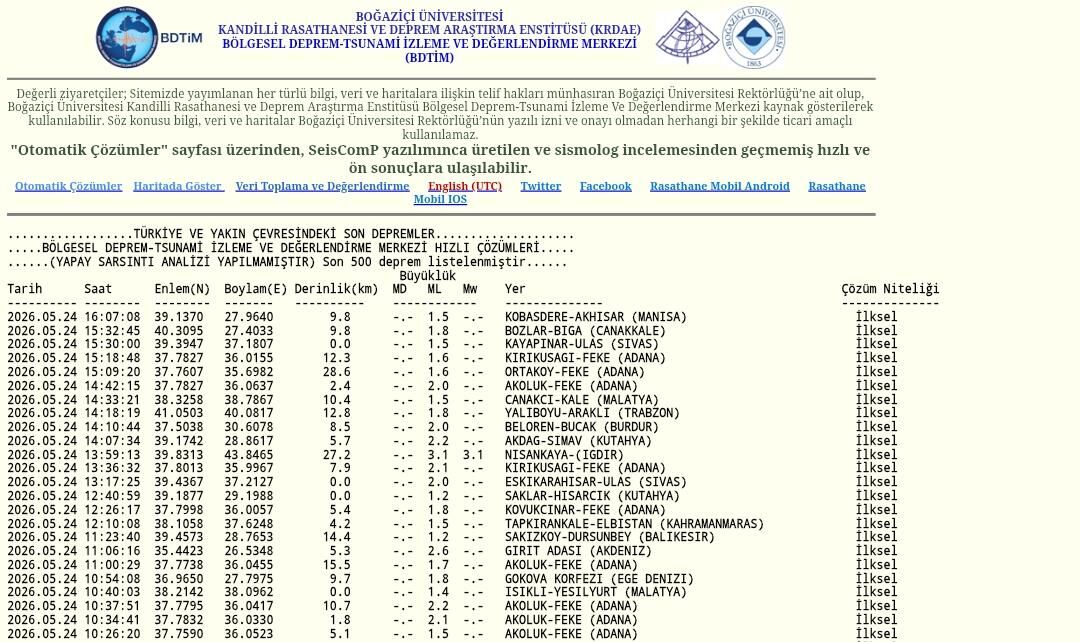This screenshot has height=642, width=1080.
Task: Switch to English (UTC) version
Action: tap(465, 186)
